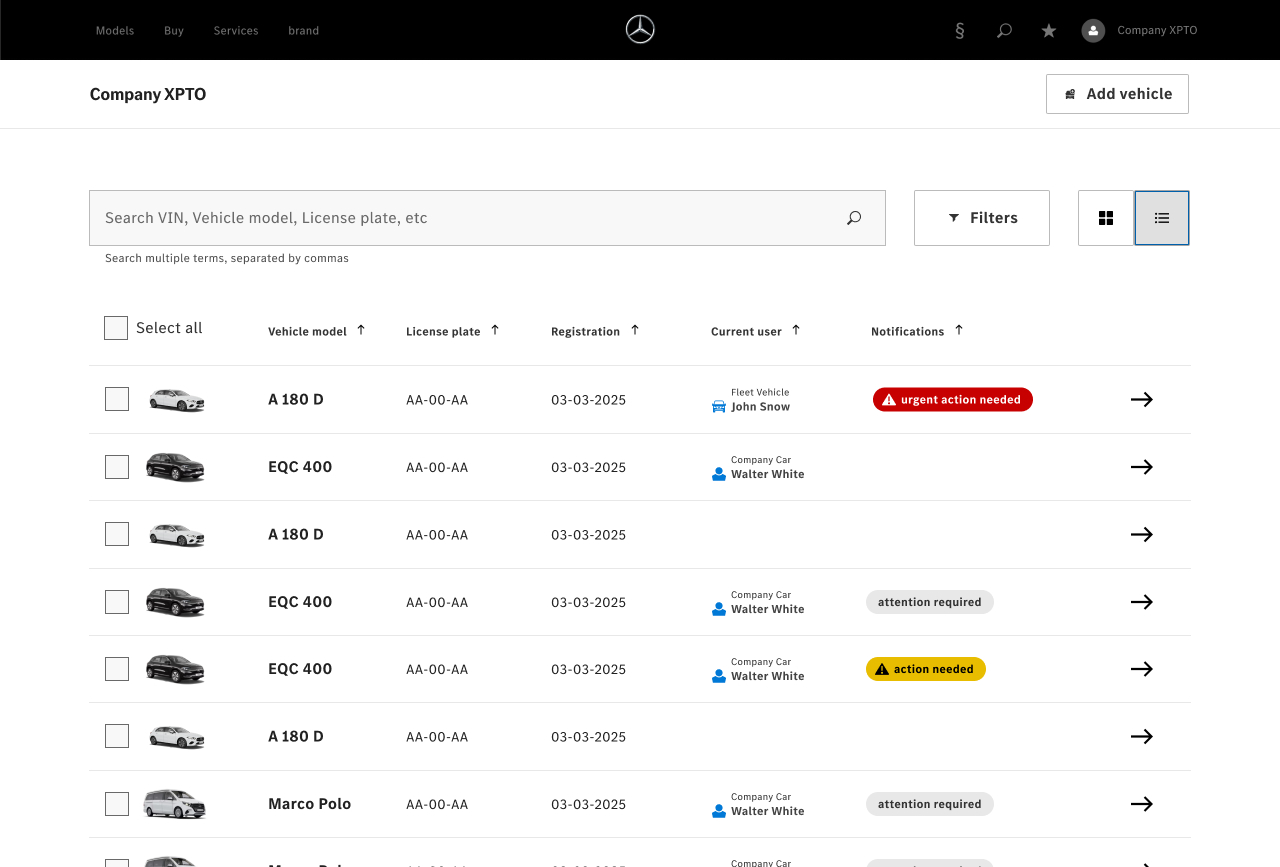1280x867 pixels.
Task: Click the search bar magnifier icon
Action: pos(854,218)
